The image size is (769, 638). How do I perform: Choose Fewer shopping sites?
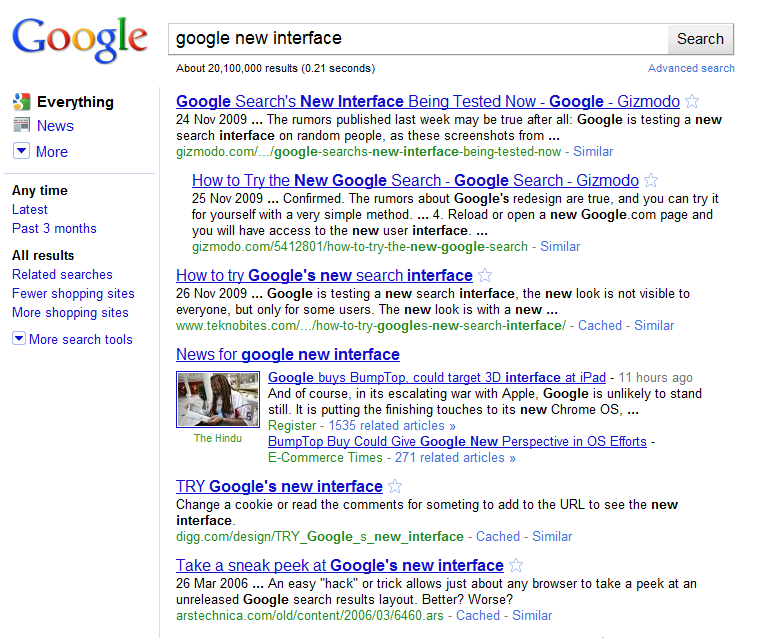(73, 294)
